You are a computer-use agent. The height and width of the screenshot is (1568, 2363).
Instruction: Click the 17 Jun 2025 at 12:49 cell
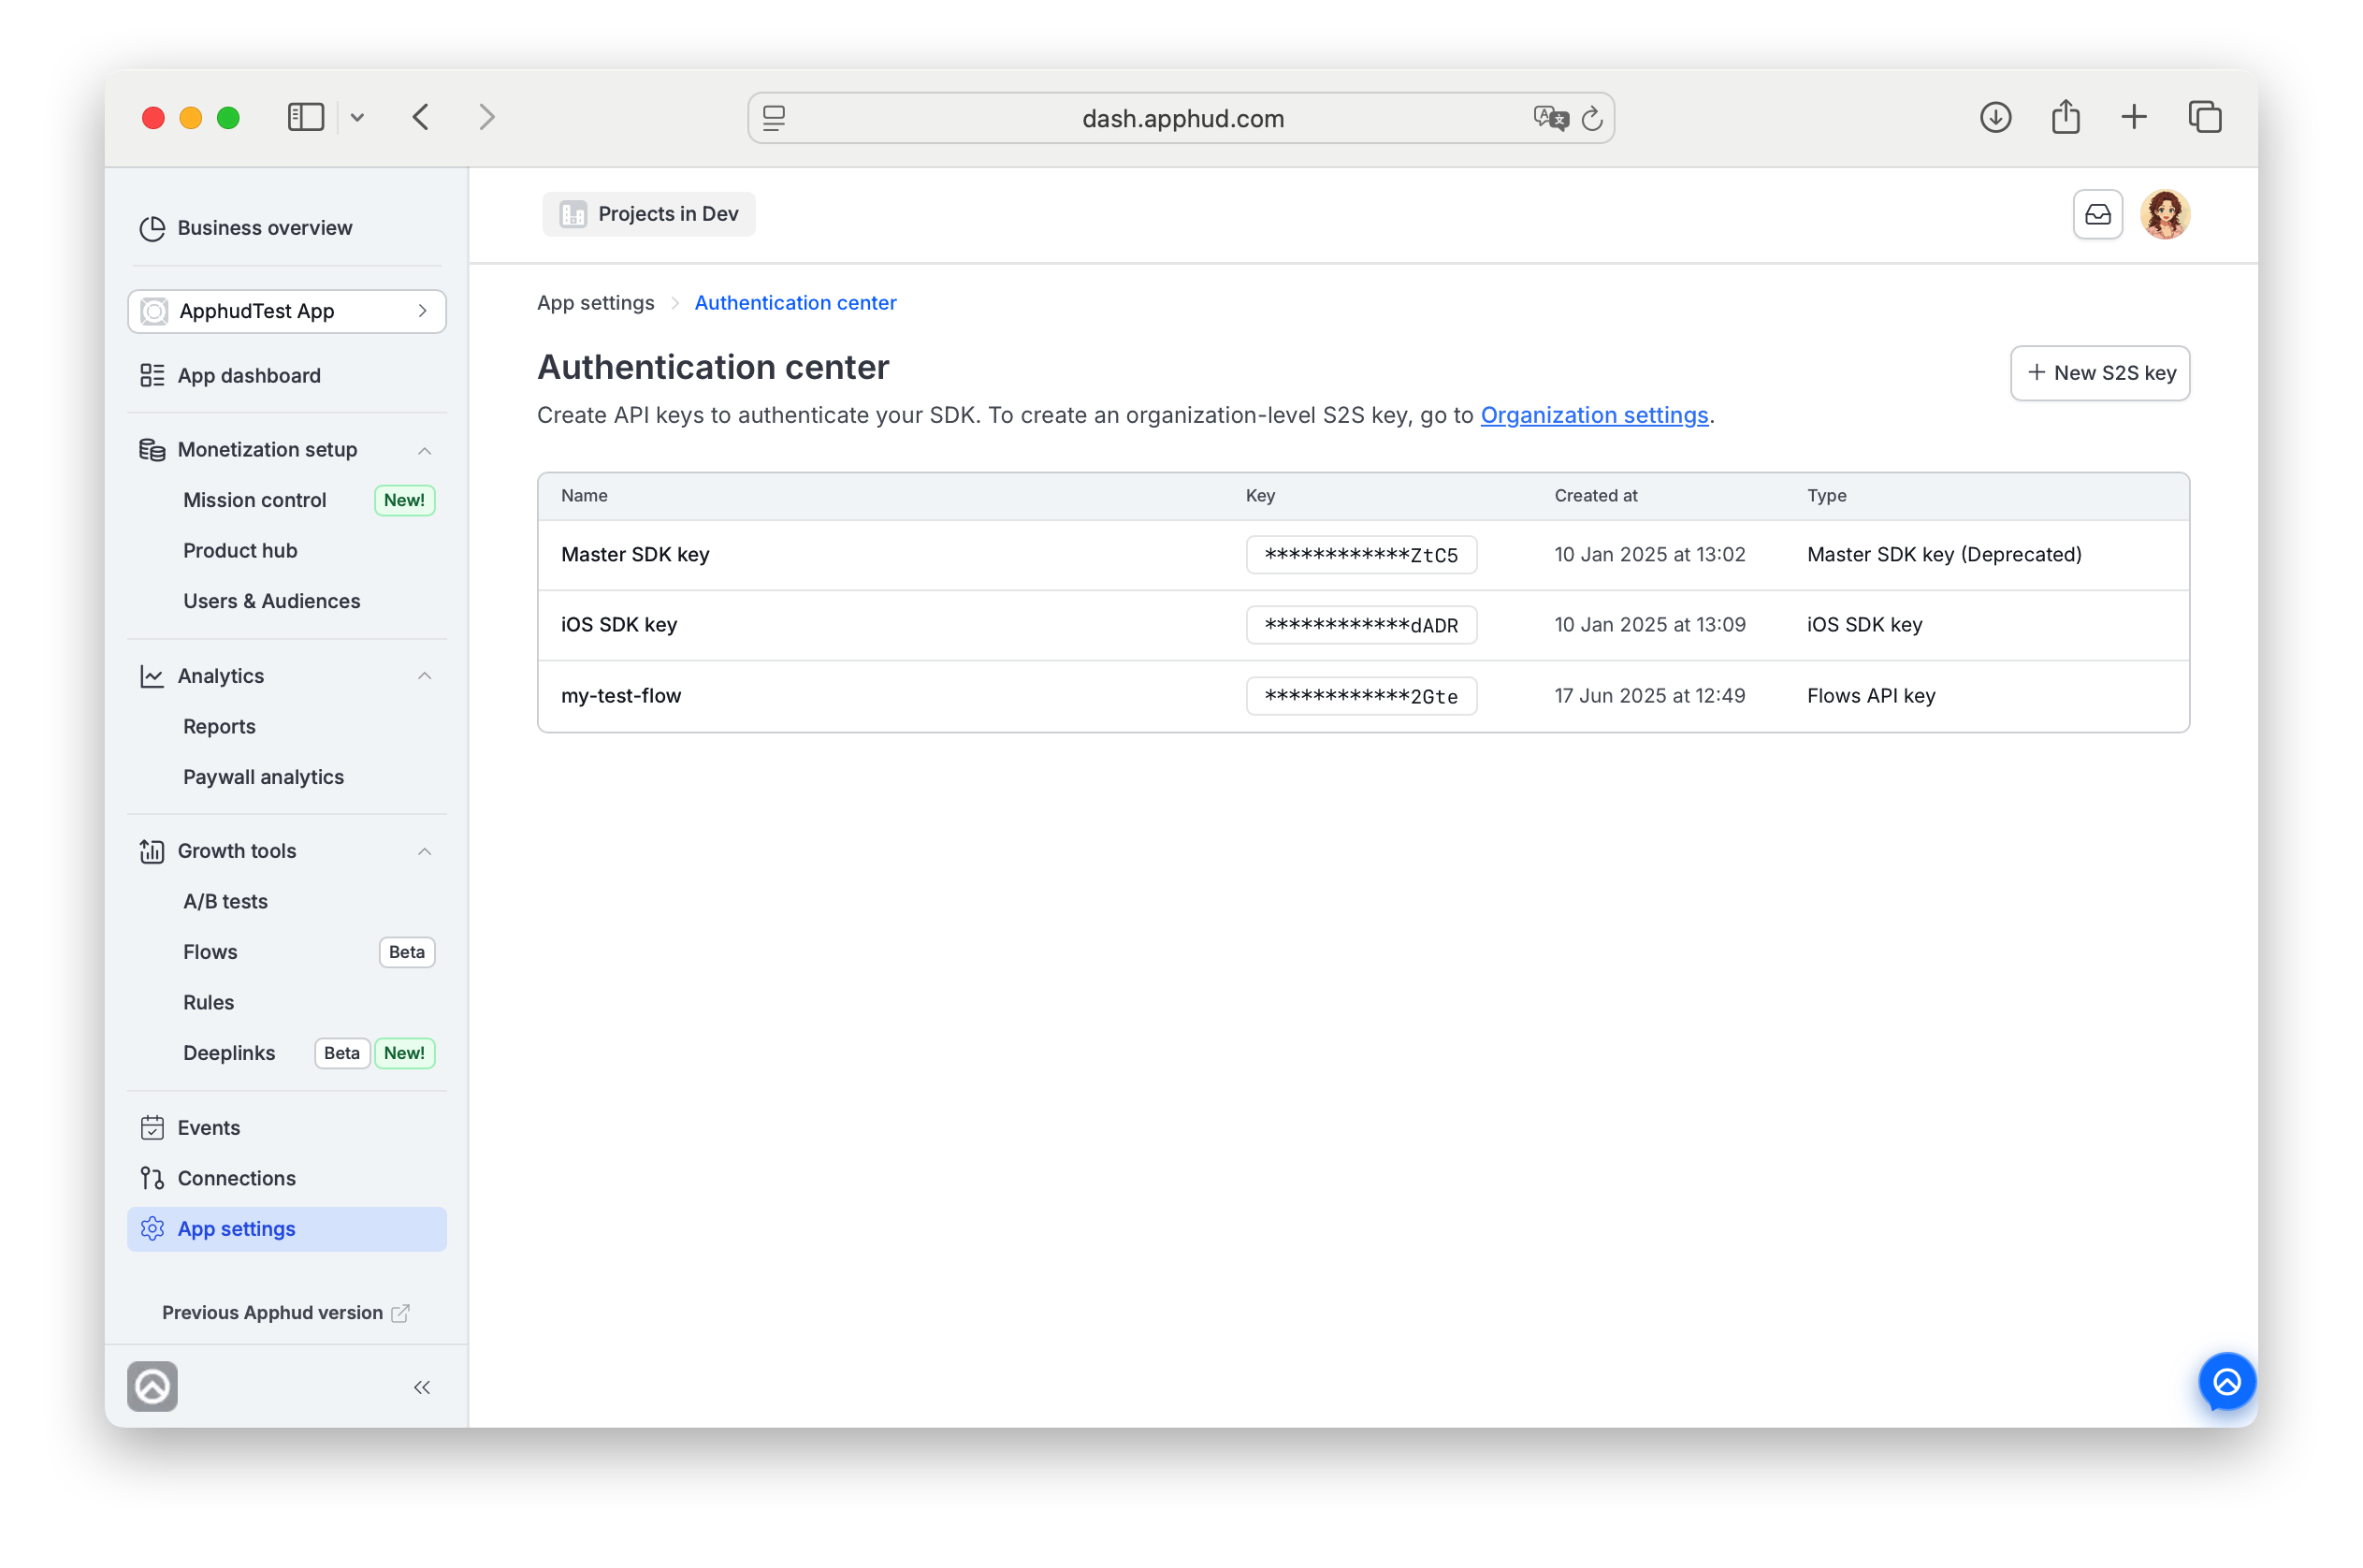(x=1649, y=696)
